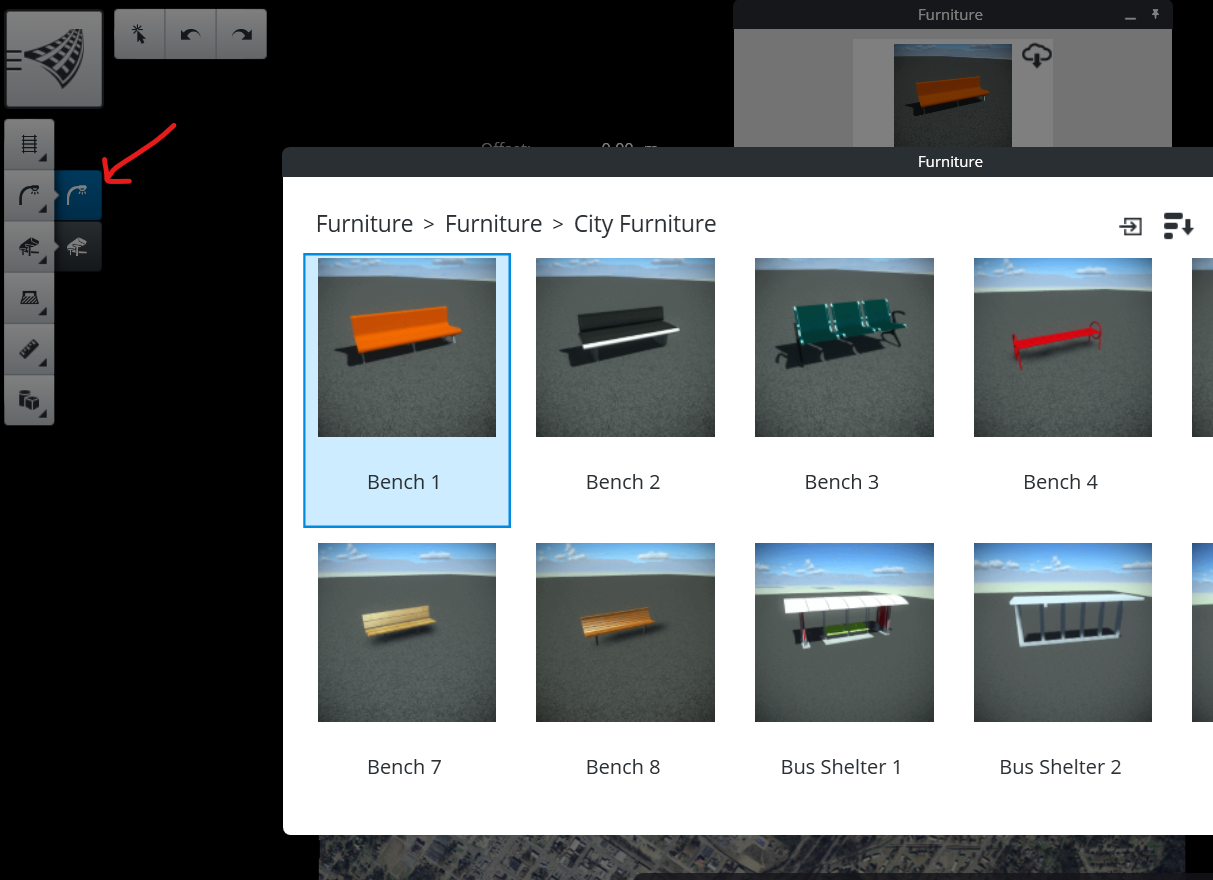The width and height of the screenshot is (1213, 880).
Task: Open the main track menu button
Action: click(x=54, y=59)
